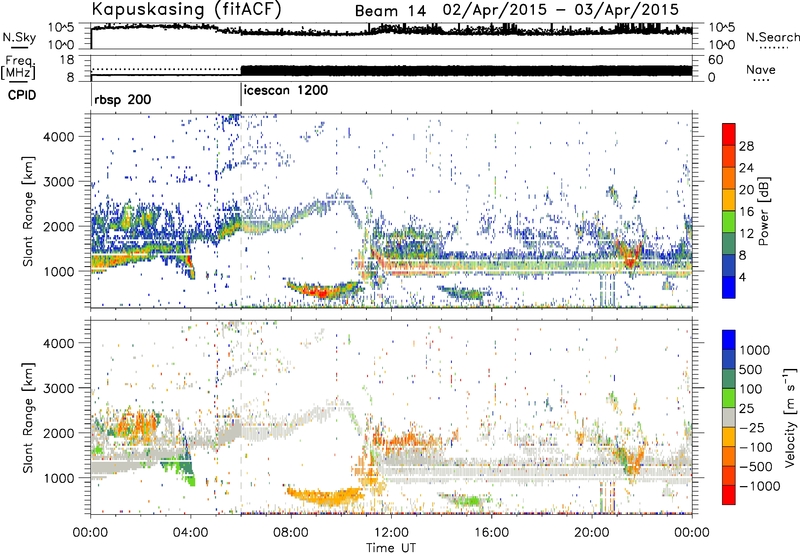Viewport: 800px width, 554px height.
Task: Click the 'Power [dB]' colorbar label
Action: (763, 211)
